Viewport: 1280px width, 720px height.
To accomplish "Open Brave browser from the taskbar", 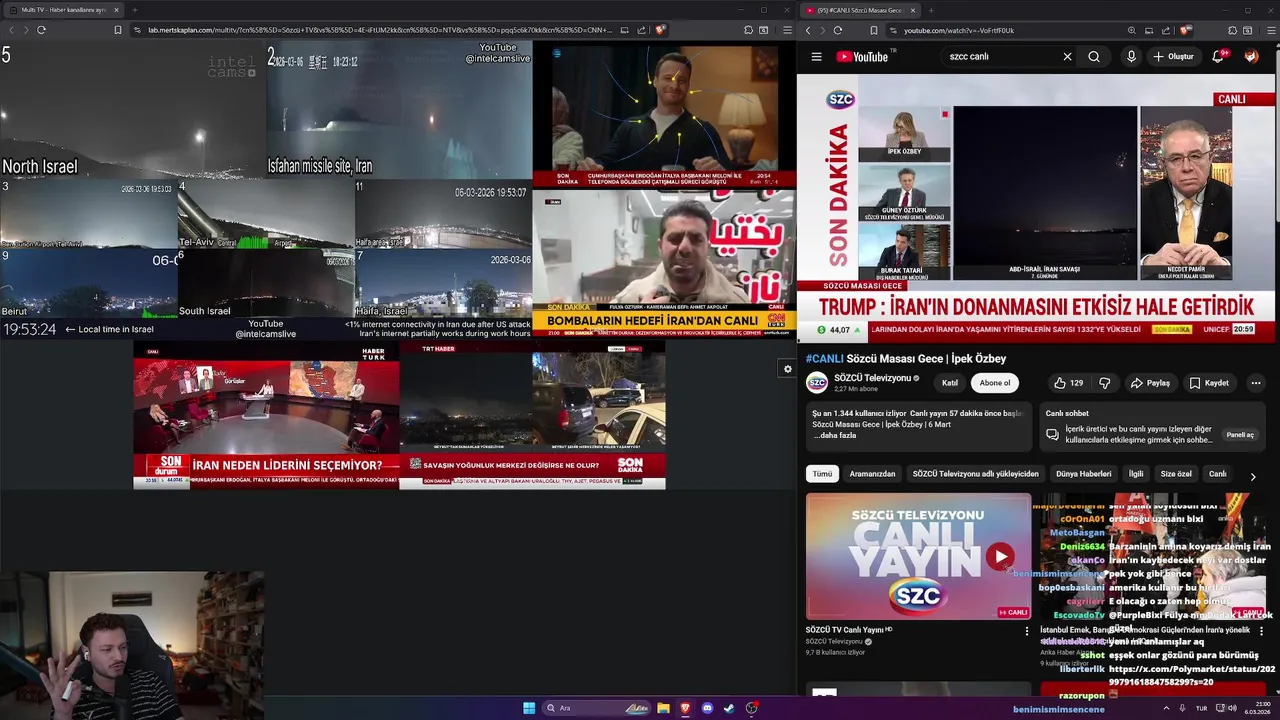I will point(685,708).
